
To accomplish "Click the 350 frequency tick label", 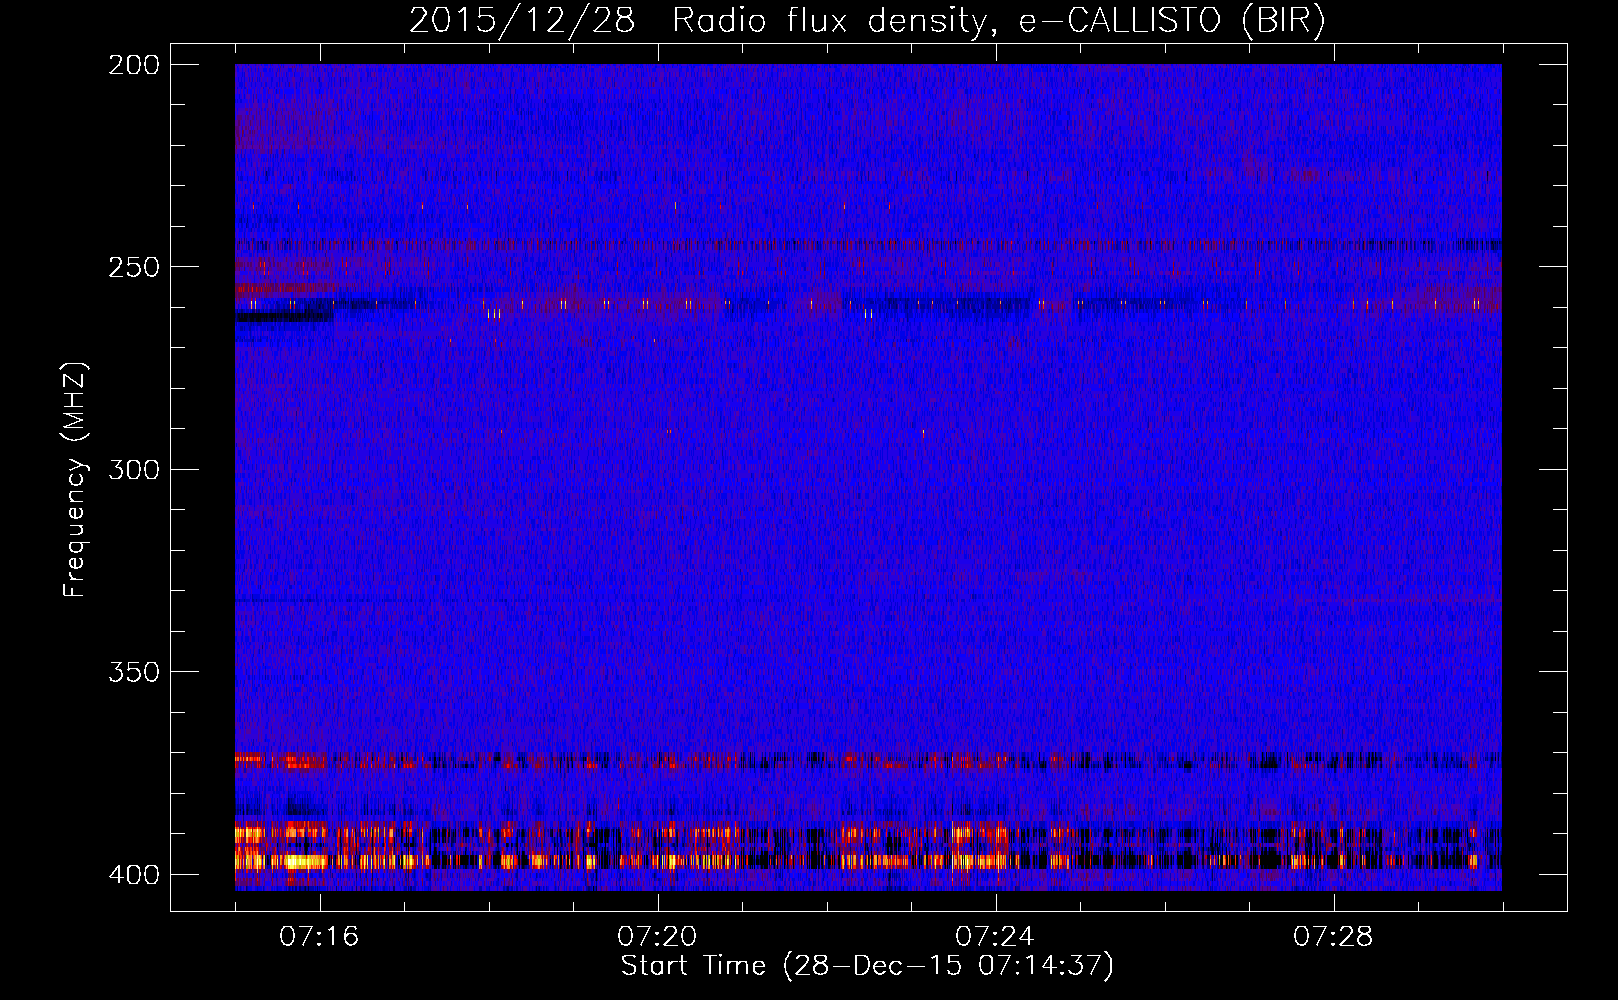I will [133, 672].
